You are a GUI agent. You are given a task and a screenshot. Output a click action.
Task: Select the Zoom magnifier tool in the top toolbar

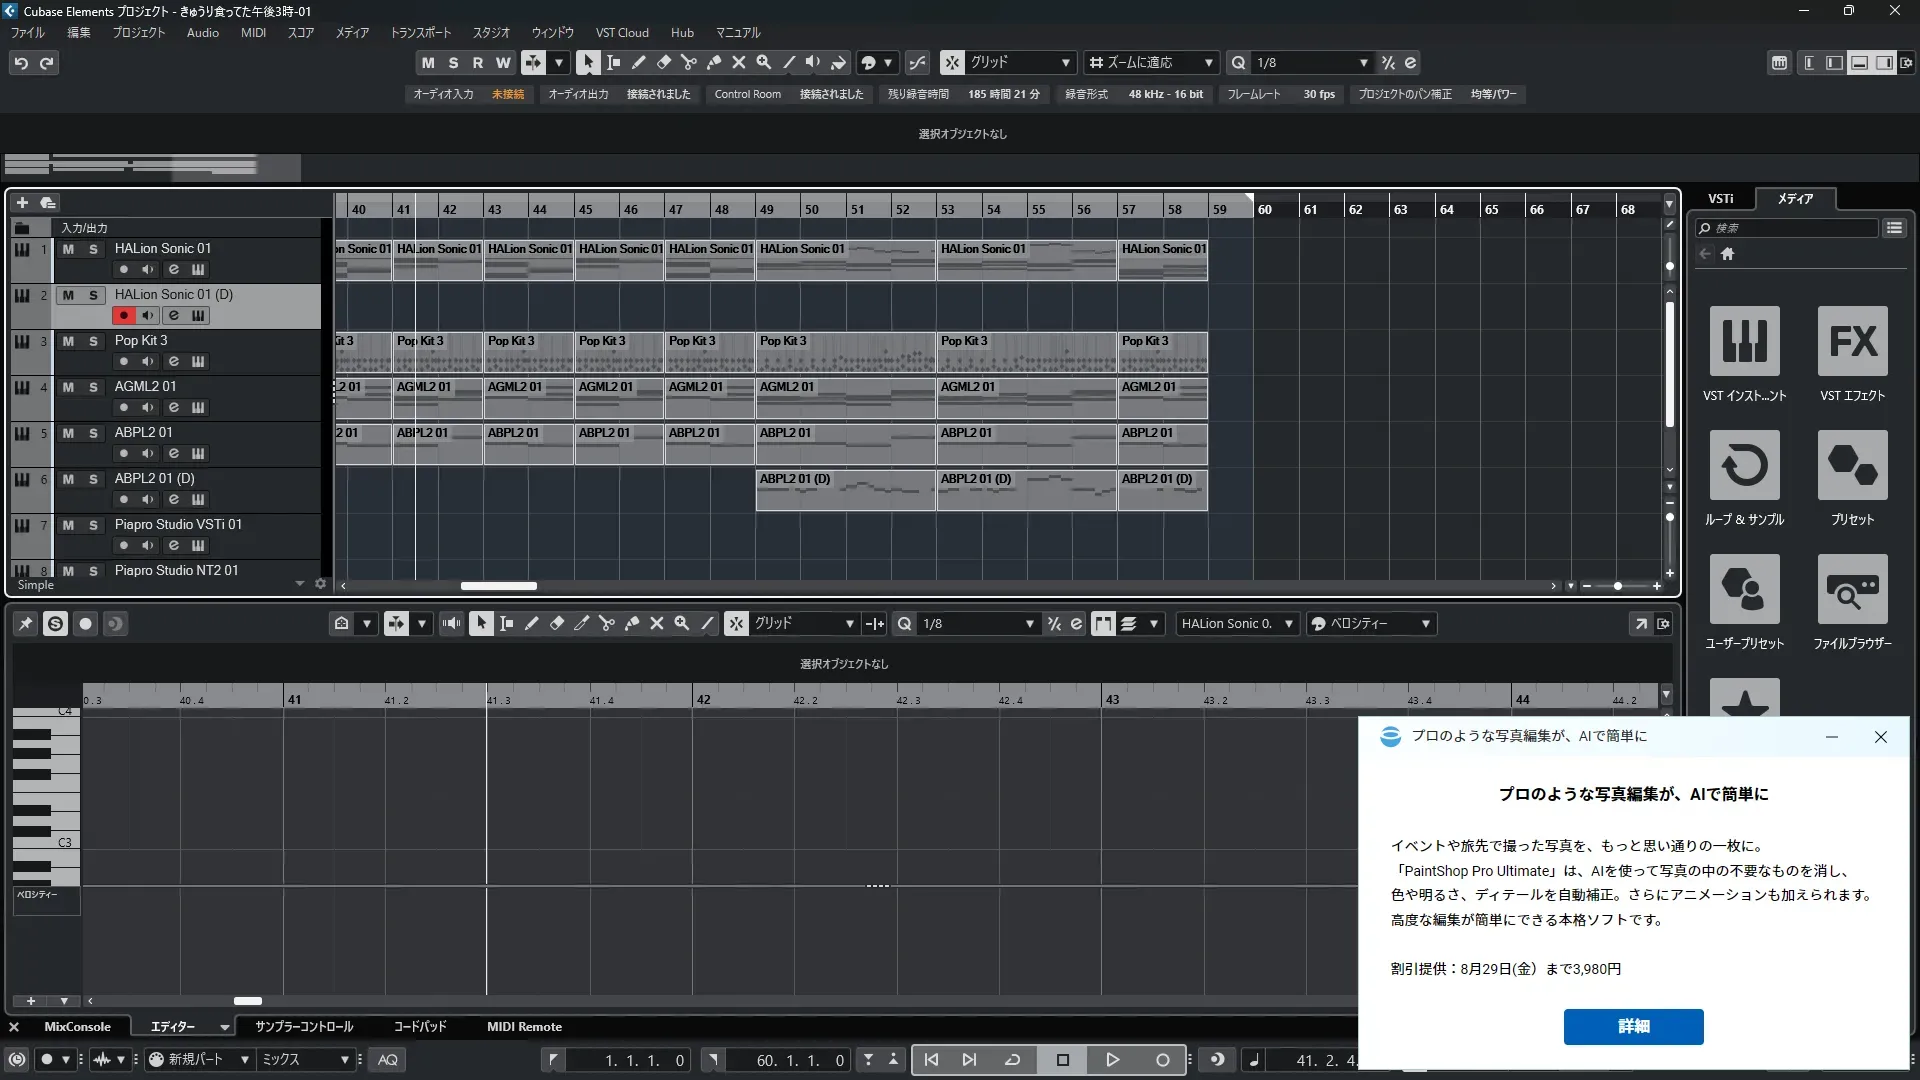[764, 62]
